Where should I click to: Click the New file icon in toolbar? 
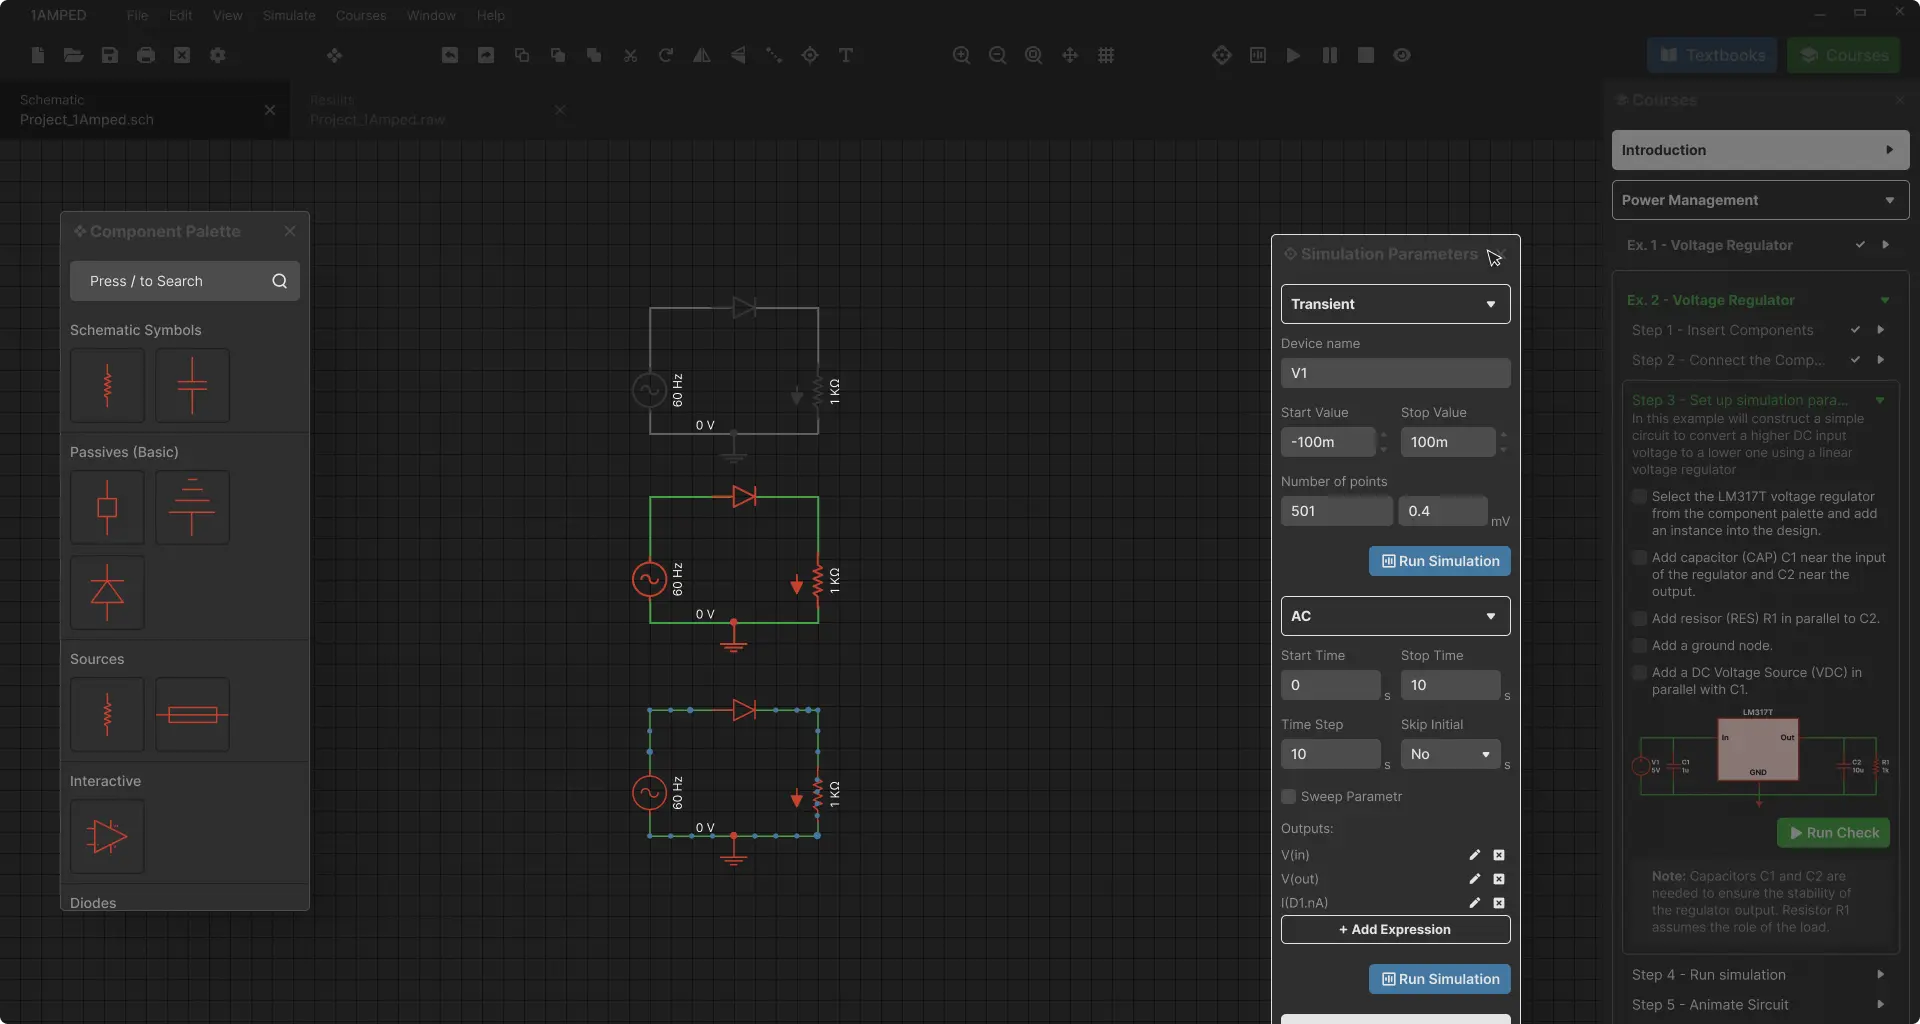click(x=38, y=55)
